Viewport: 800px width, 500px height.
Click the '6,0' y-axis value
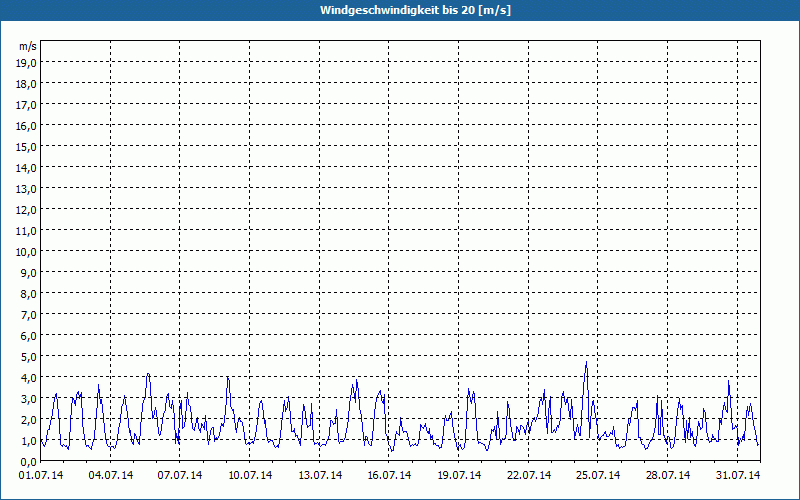point(29,336)
